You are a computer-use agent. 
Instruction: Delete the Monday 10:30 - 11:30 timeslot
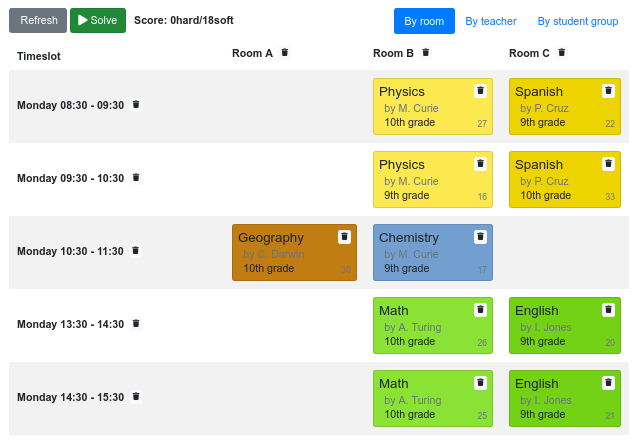(136, 251)
